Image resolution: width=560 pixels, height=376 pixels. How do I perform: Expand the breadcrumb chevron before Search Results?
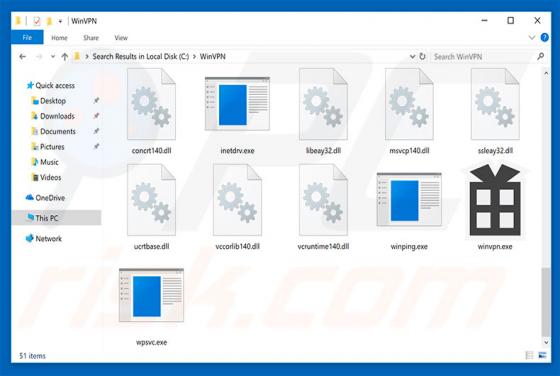[x=87, y=56]
